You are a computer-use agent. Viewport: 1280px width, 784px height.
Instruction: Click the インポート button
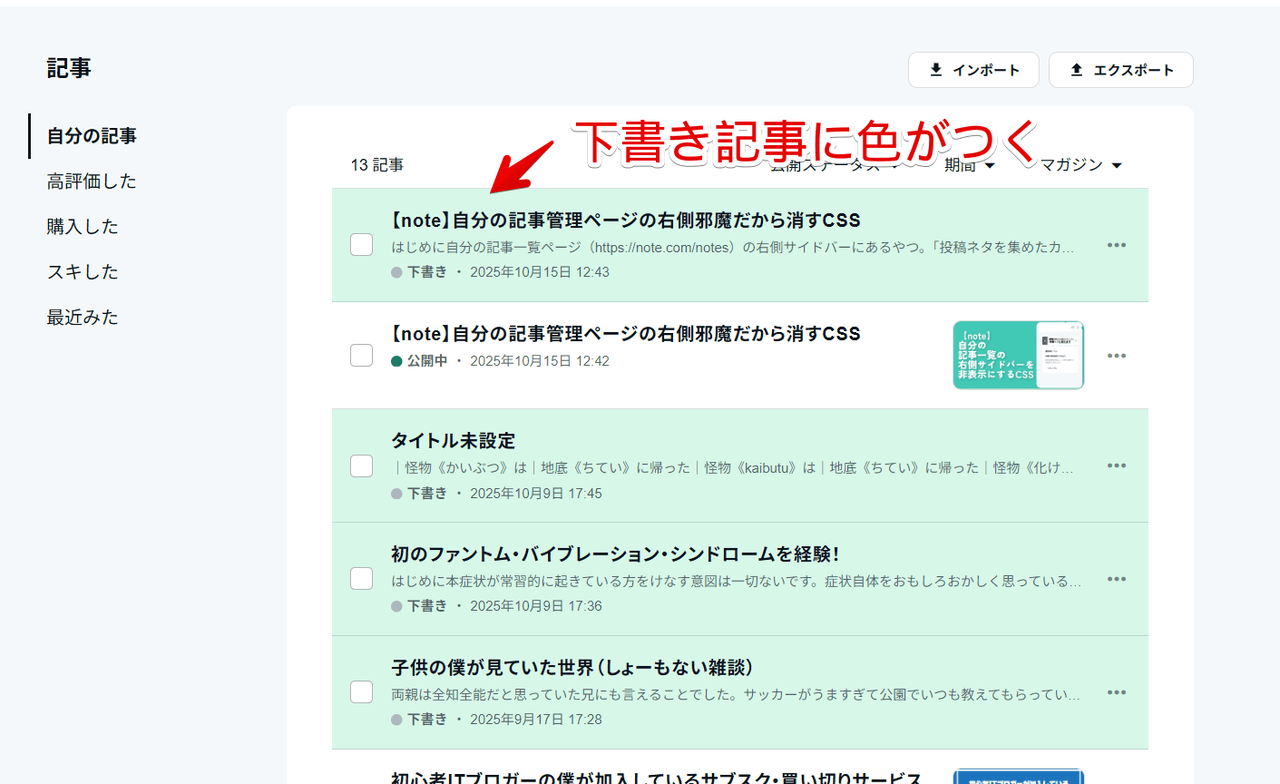(x=973, y=70)
